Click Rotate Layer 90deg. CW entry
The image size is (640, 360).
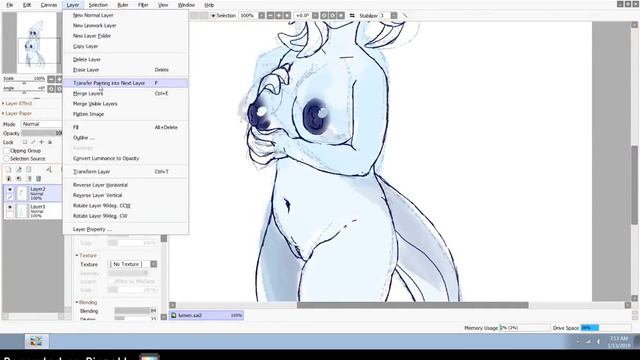coord(125,216)
